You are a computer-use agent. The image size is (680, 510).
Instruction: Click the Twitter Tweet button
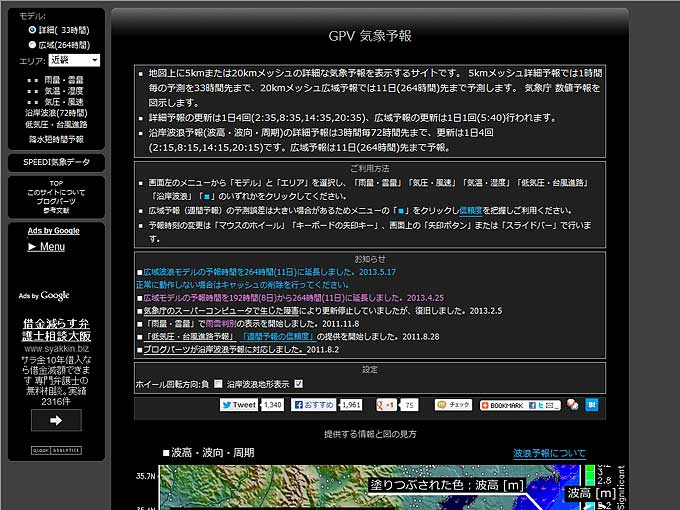click(x=239, y=405)
